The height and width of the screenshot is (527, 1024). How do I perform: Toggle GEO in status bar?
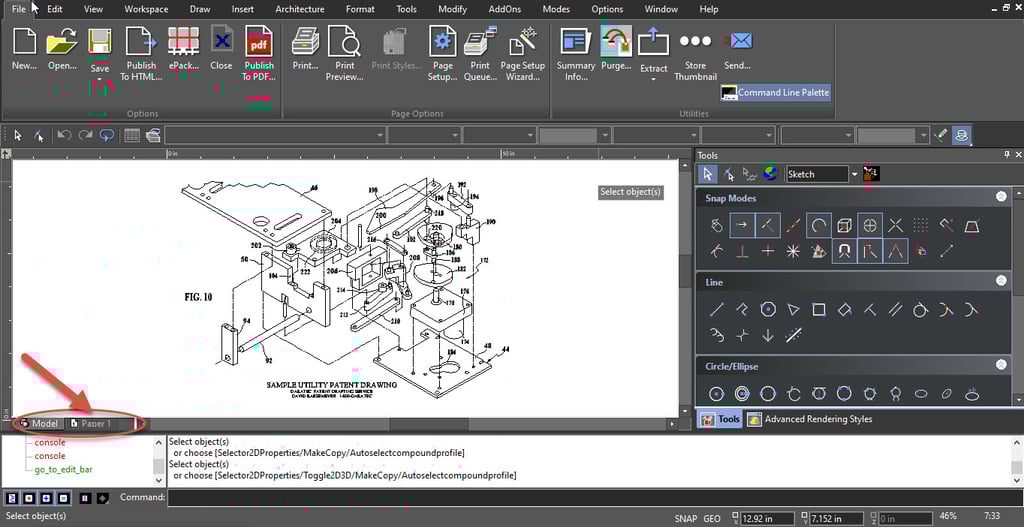pos(712,519)
